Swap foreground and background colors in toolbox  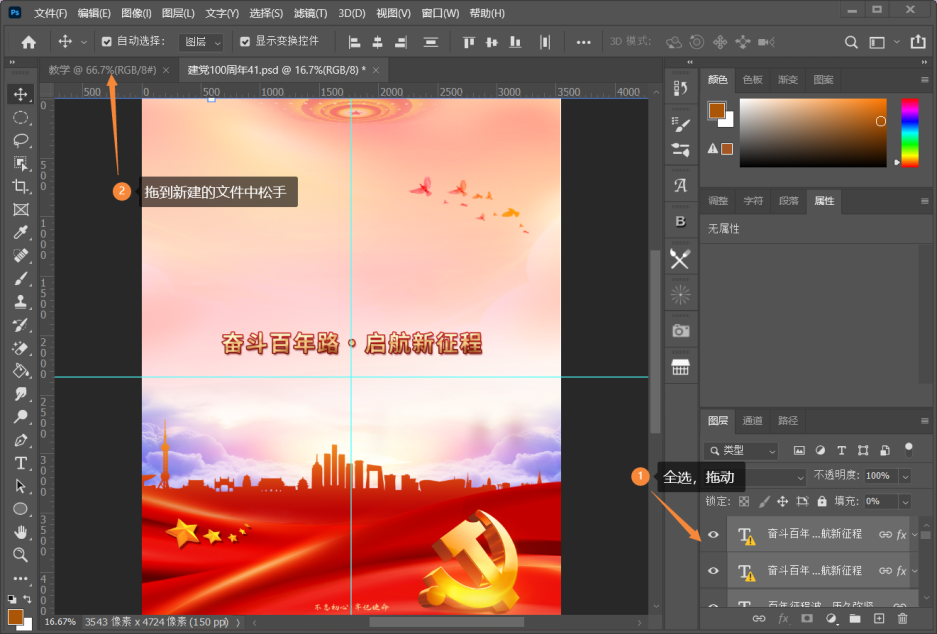tap(27, 598)
